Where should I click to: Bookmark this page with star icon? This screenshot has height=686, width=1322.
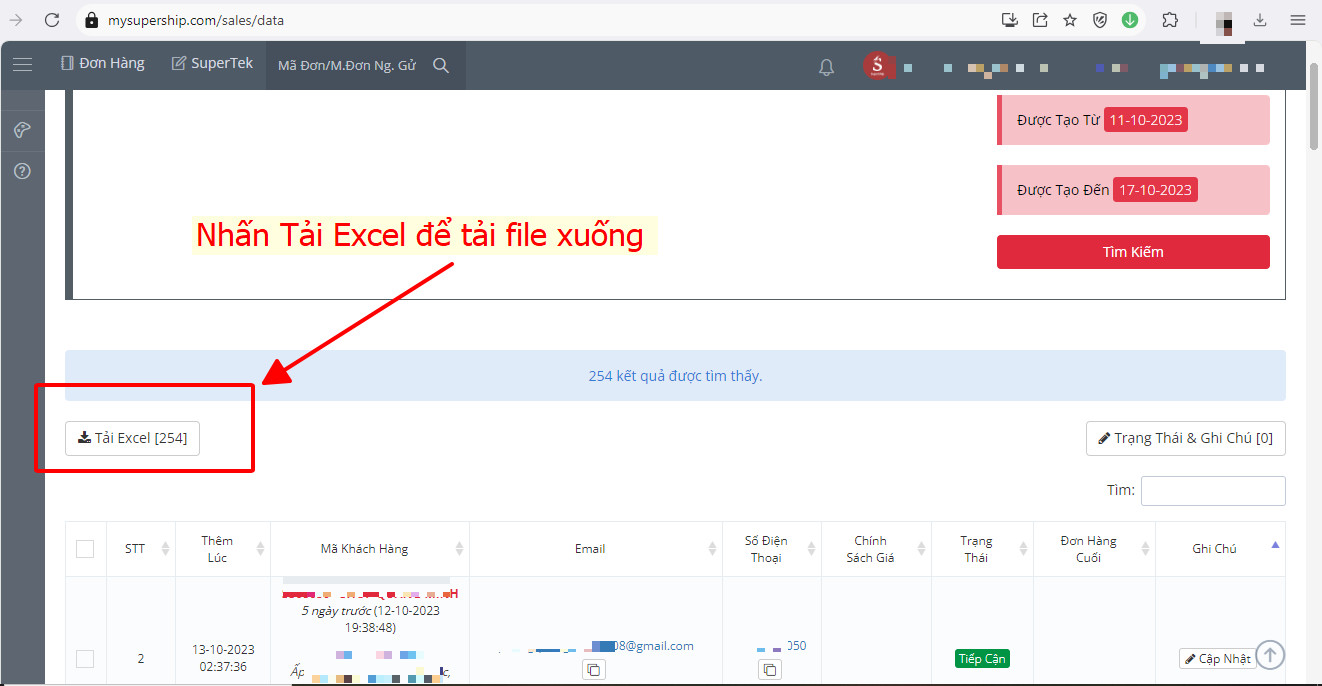(x=1070, y=20)
